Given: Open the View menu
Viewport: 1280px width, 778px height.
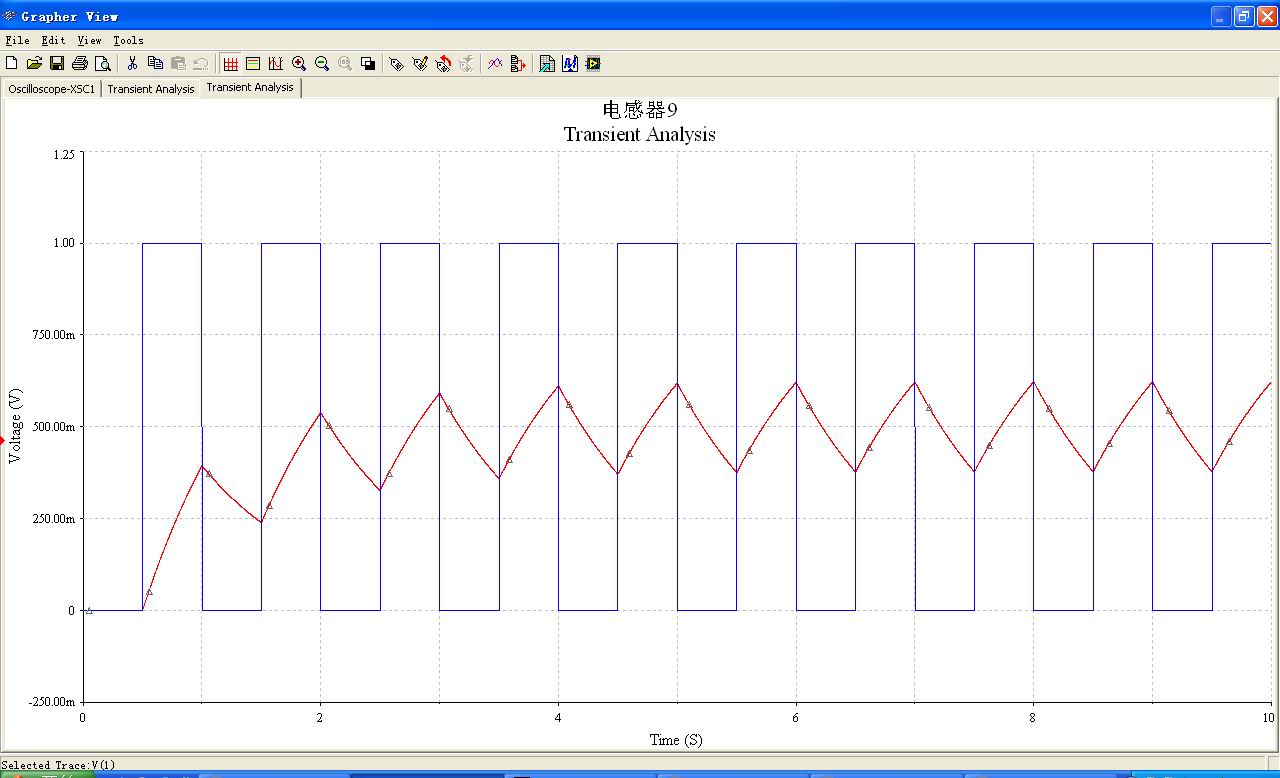Looking at the screenshot, I should coord(90,40).
